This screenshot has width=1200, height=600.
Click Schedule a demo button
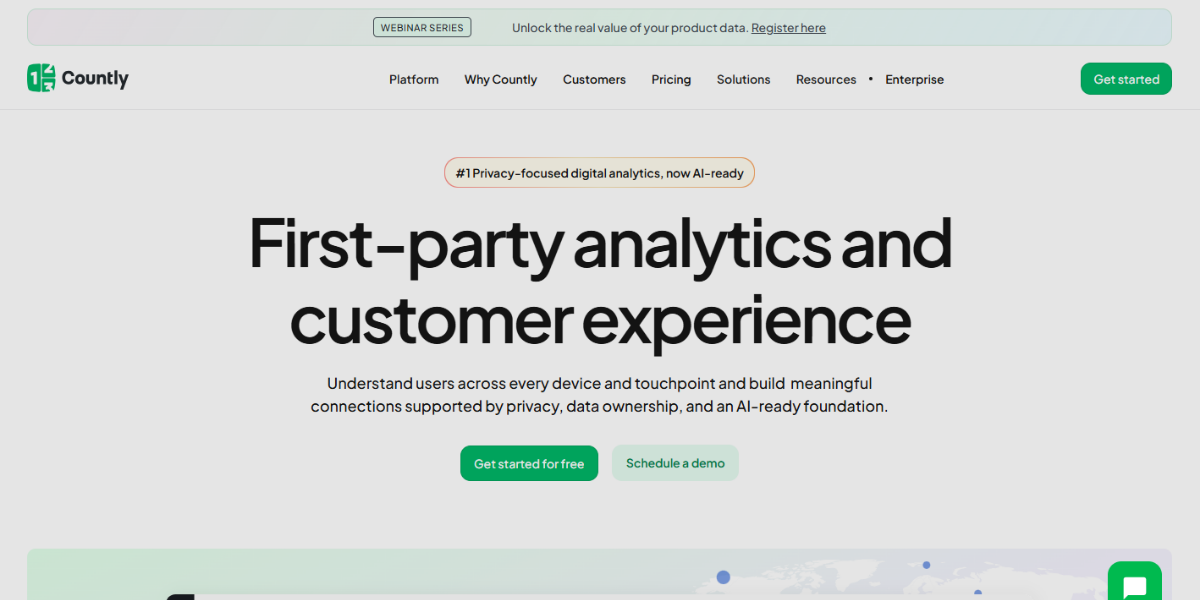coord(675,463)
